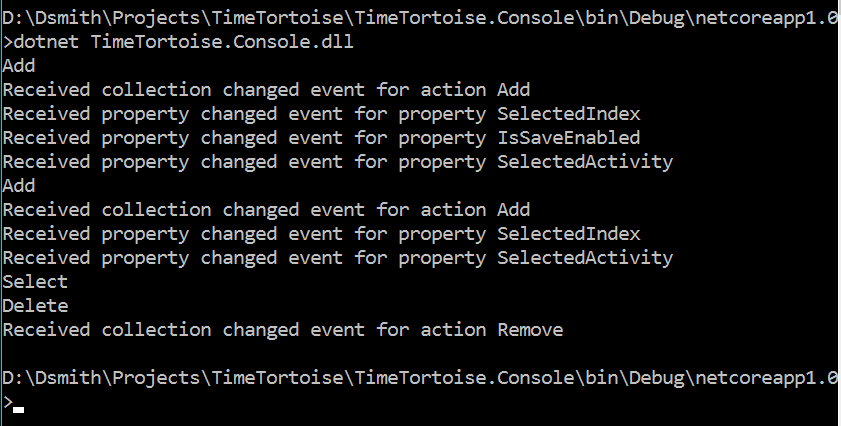This screenshot has height=426, width=841.
Task: Click the IsSaveEnabled property name
Action: [x=569, y=138]
